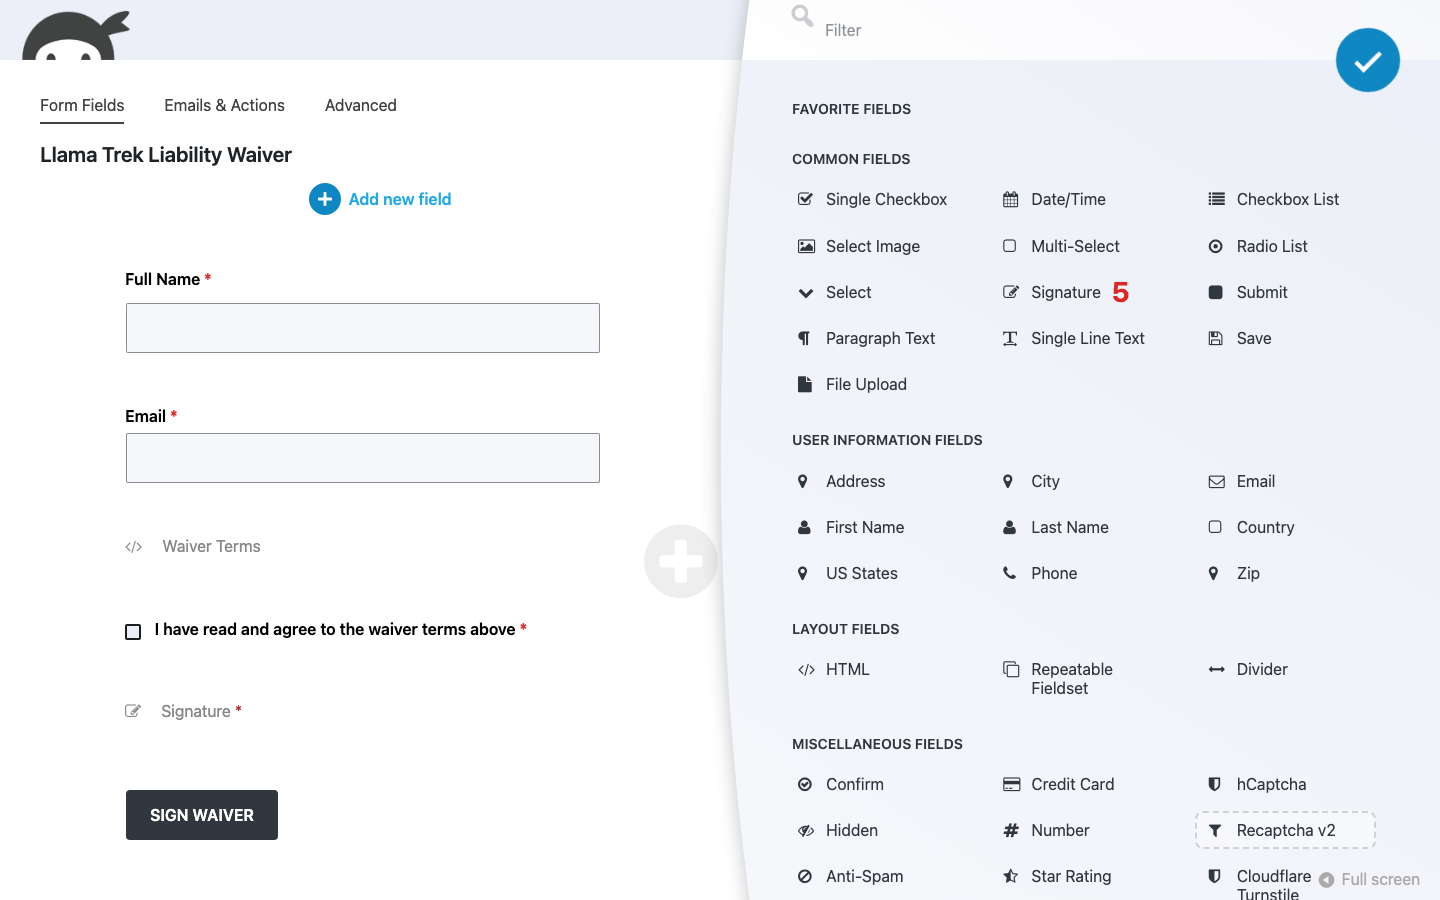Add the Recaptcha v2 field
The height and width of the screenshot is (900, 1440).
tap(1285, 830)
